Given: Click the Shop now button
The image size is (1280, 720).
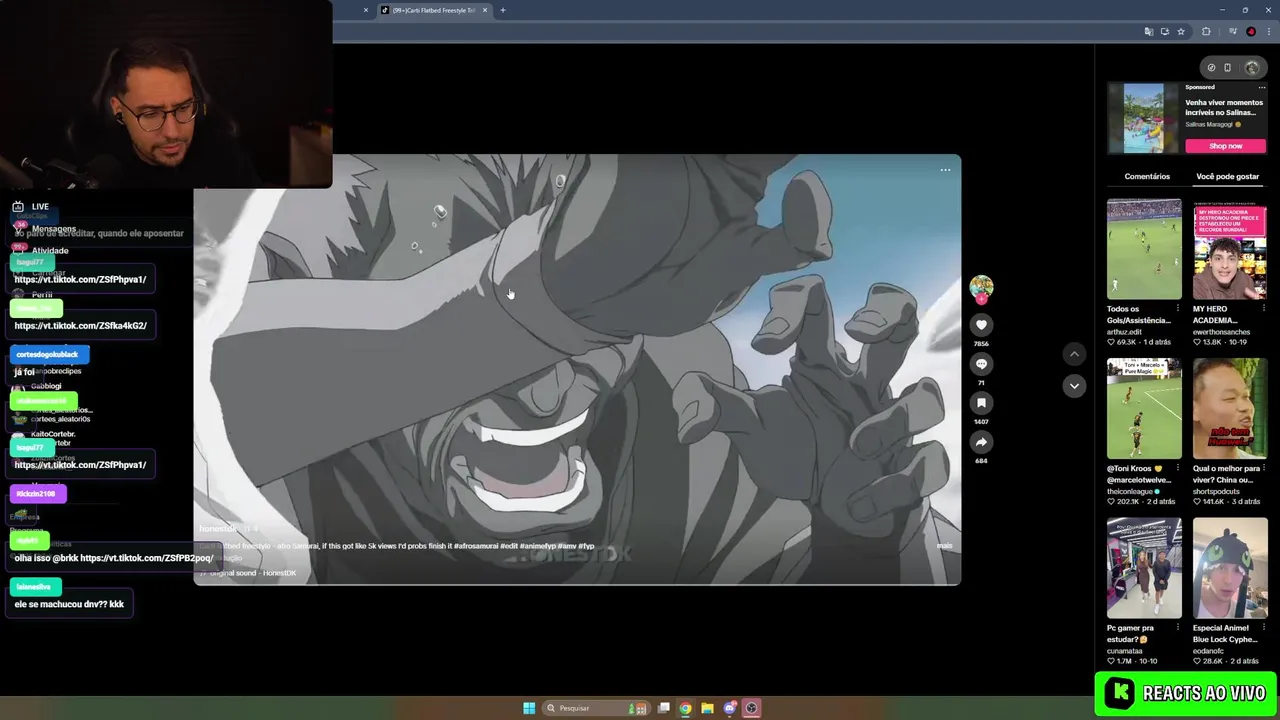Looking at the screenshot, I should pos(1226,146).
